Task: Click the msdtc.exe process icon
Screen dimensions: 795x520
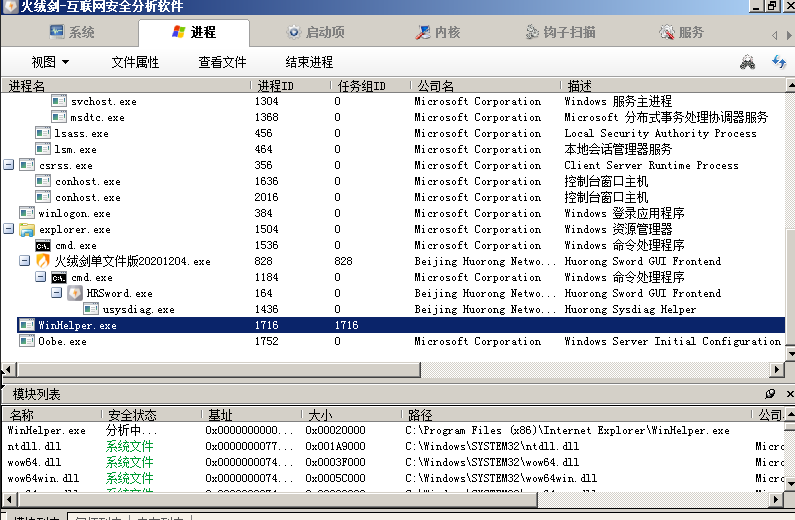Action: [59, 117]
